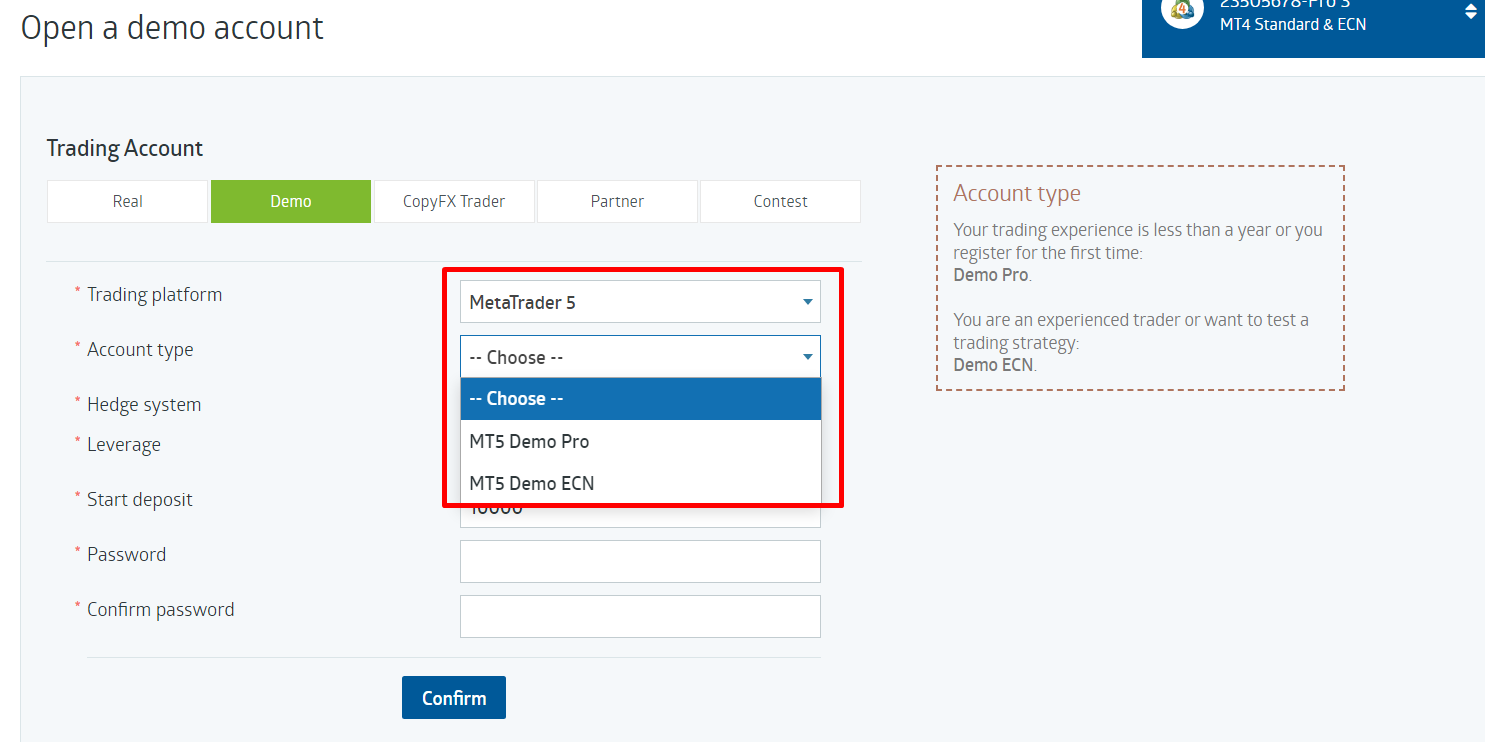Click the Demo ECN recommendation text
The height and width of the screenshot is (742, 1485).
pos(994,365)
